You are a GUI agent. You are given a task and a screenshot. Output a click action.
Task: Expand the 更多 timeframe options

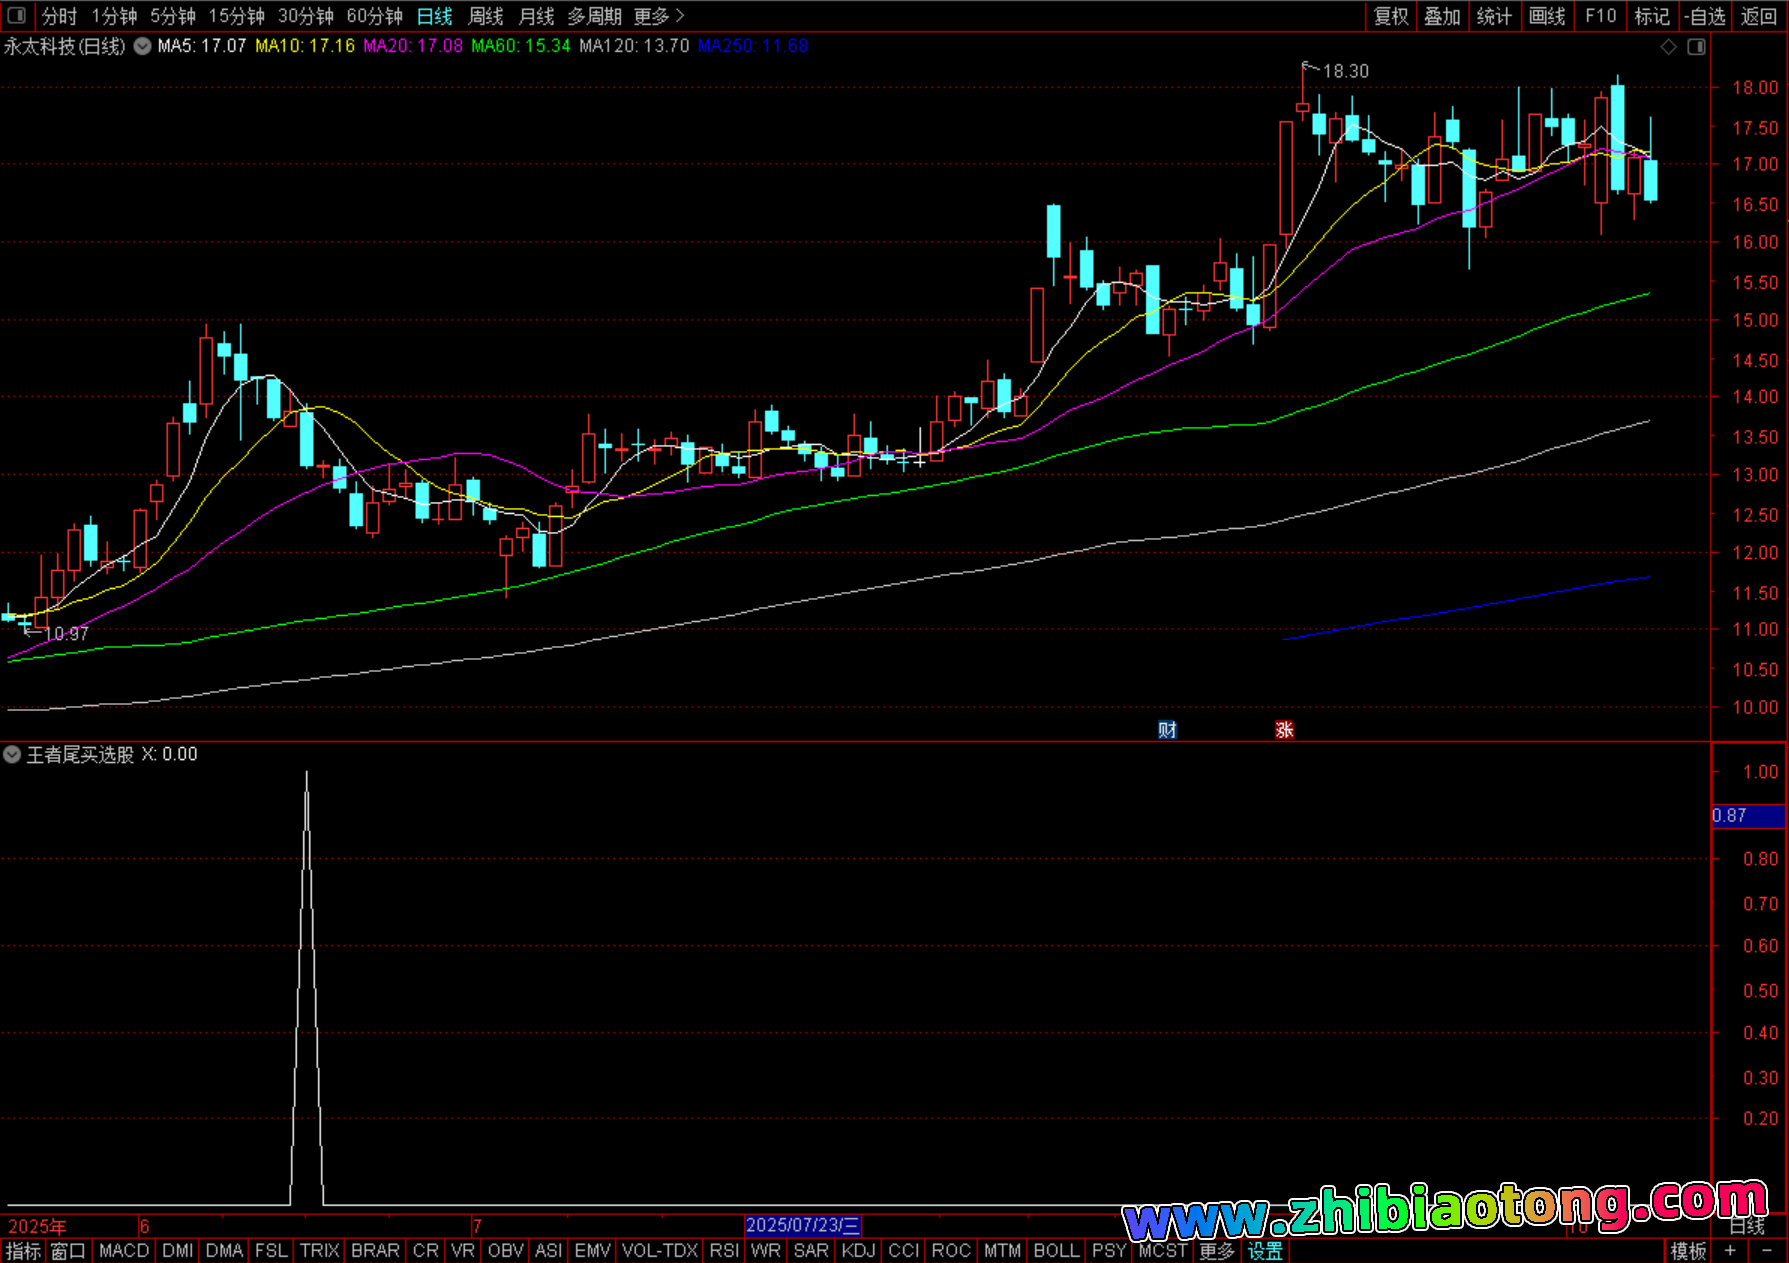[658, 16]
